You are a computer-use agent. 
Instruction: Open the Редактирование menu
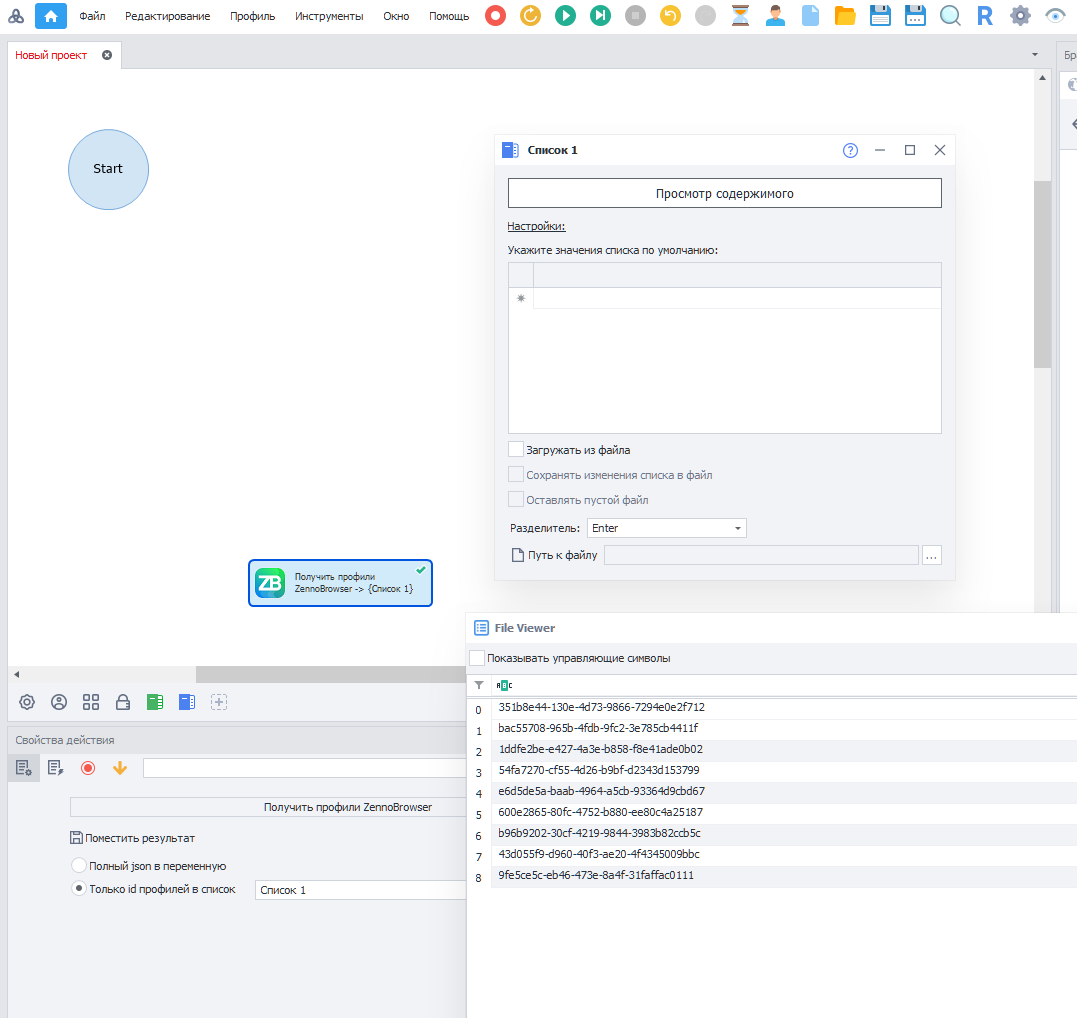(x=168, y=16)
